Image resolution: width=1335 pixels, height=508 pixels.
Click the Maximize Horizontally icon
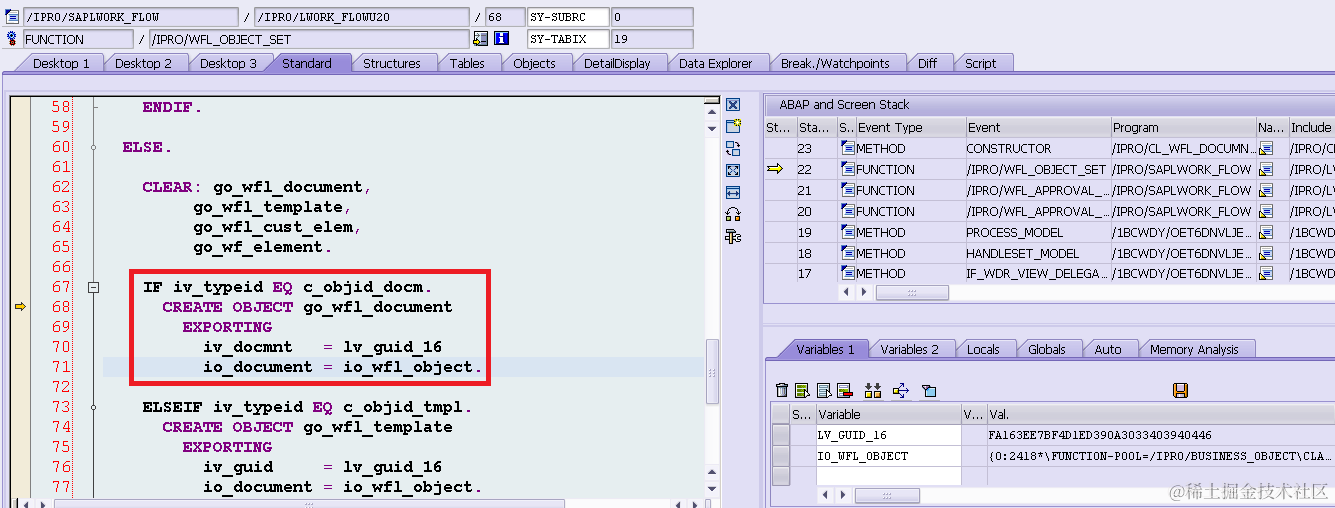tap(733, 192)
